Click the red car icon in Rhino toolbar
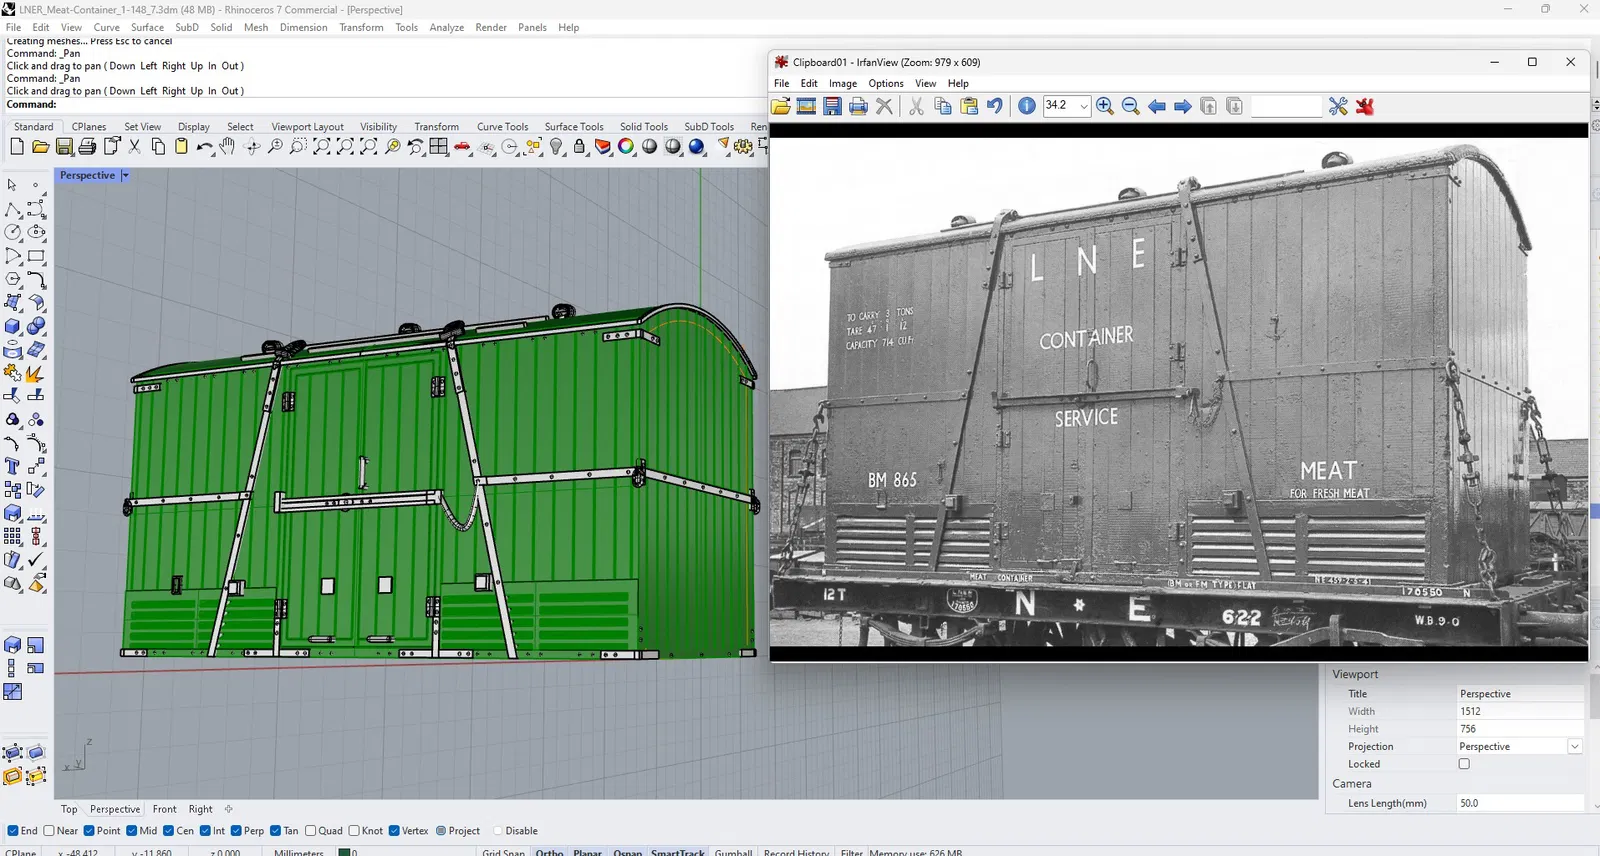This screenshot has width=1600, height=856. [x=462, y=147]
